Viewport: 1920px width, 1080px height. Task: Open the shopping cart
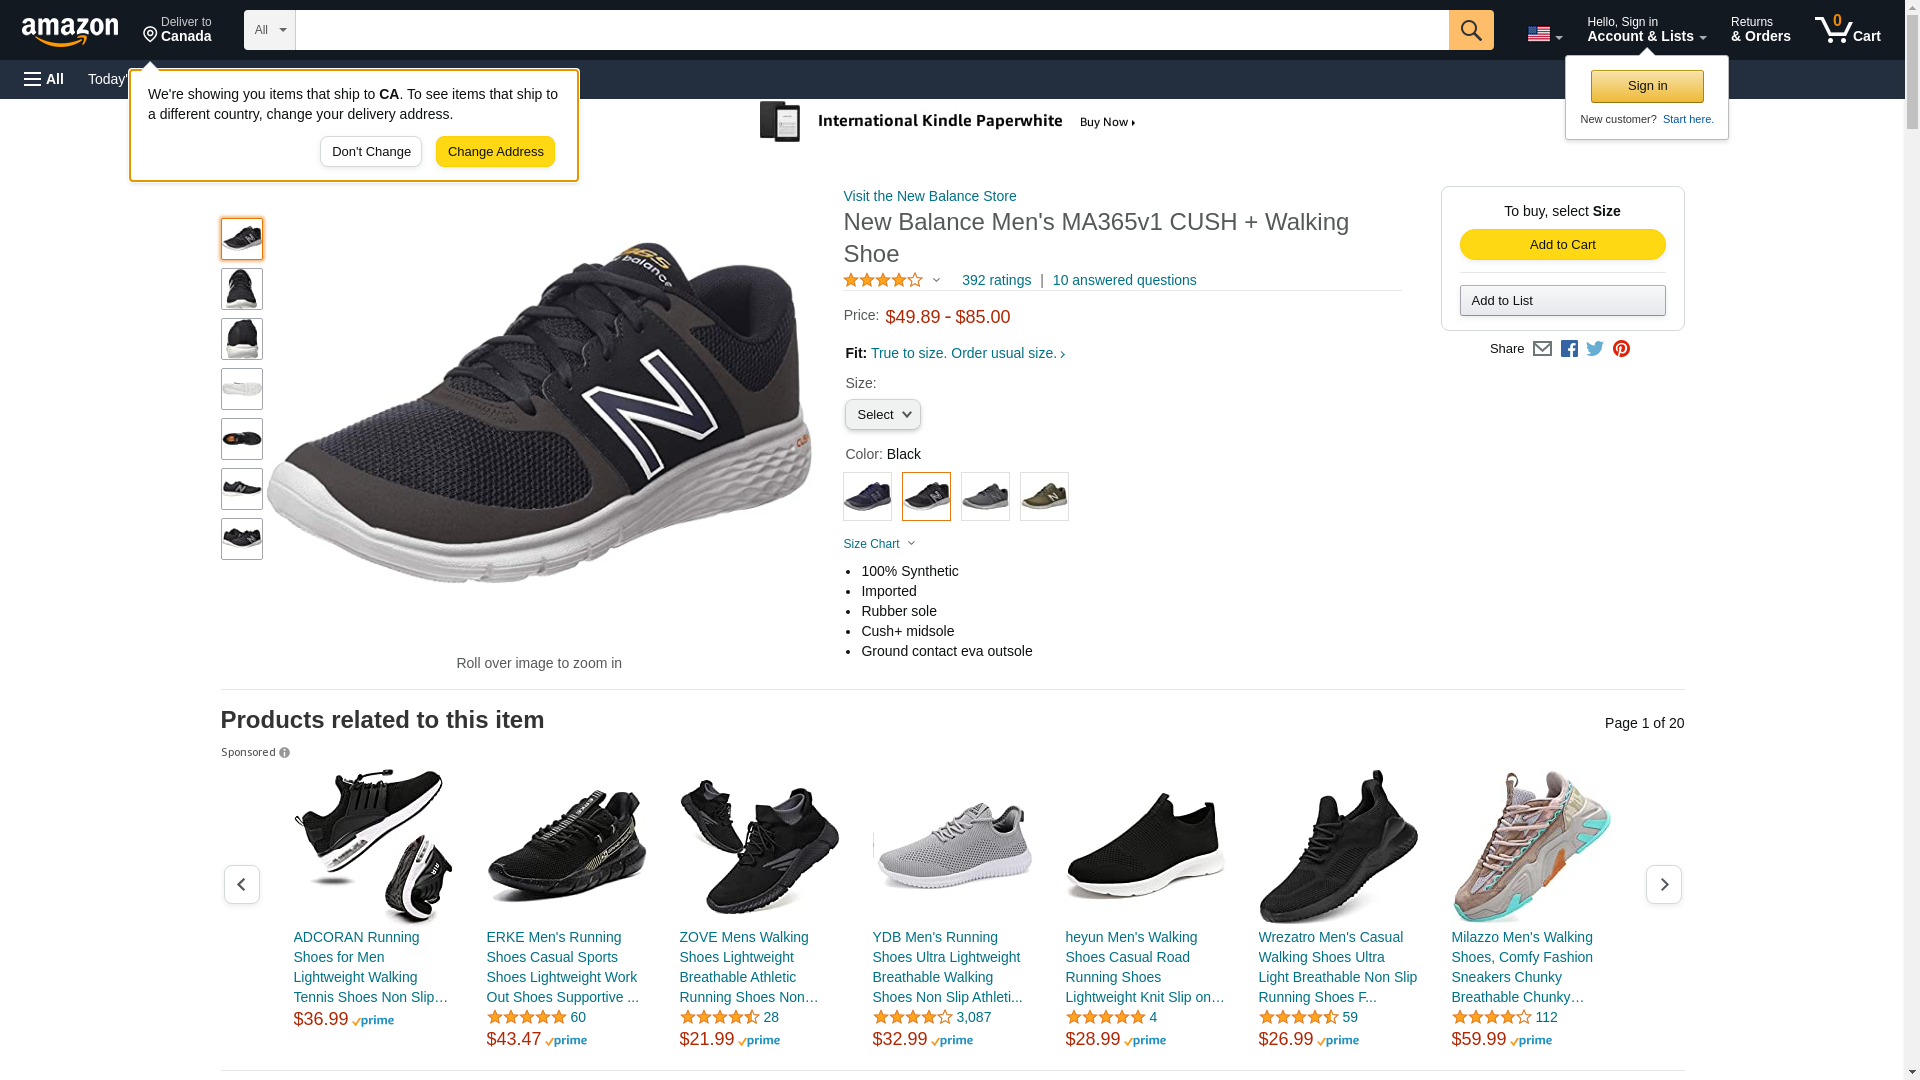point(1848,30)
